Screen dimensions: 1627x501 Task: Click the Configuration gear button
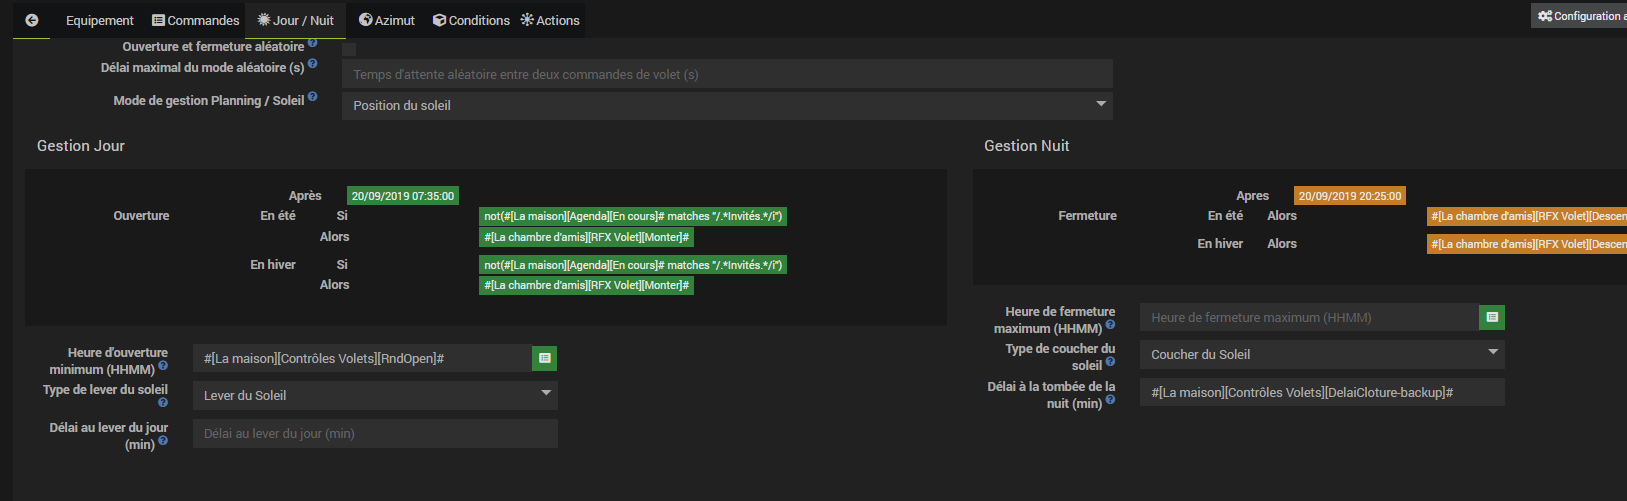click(1582, 16)
